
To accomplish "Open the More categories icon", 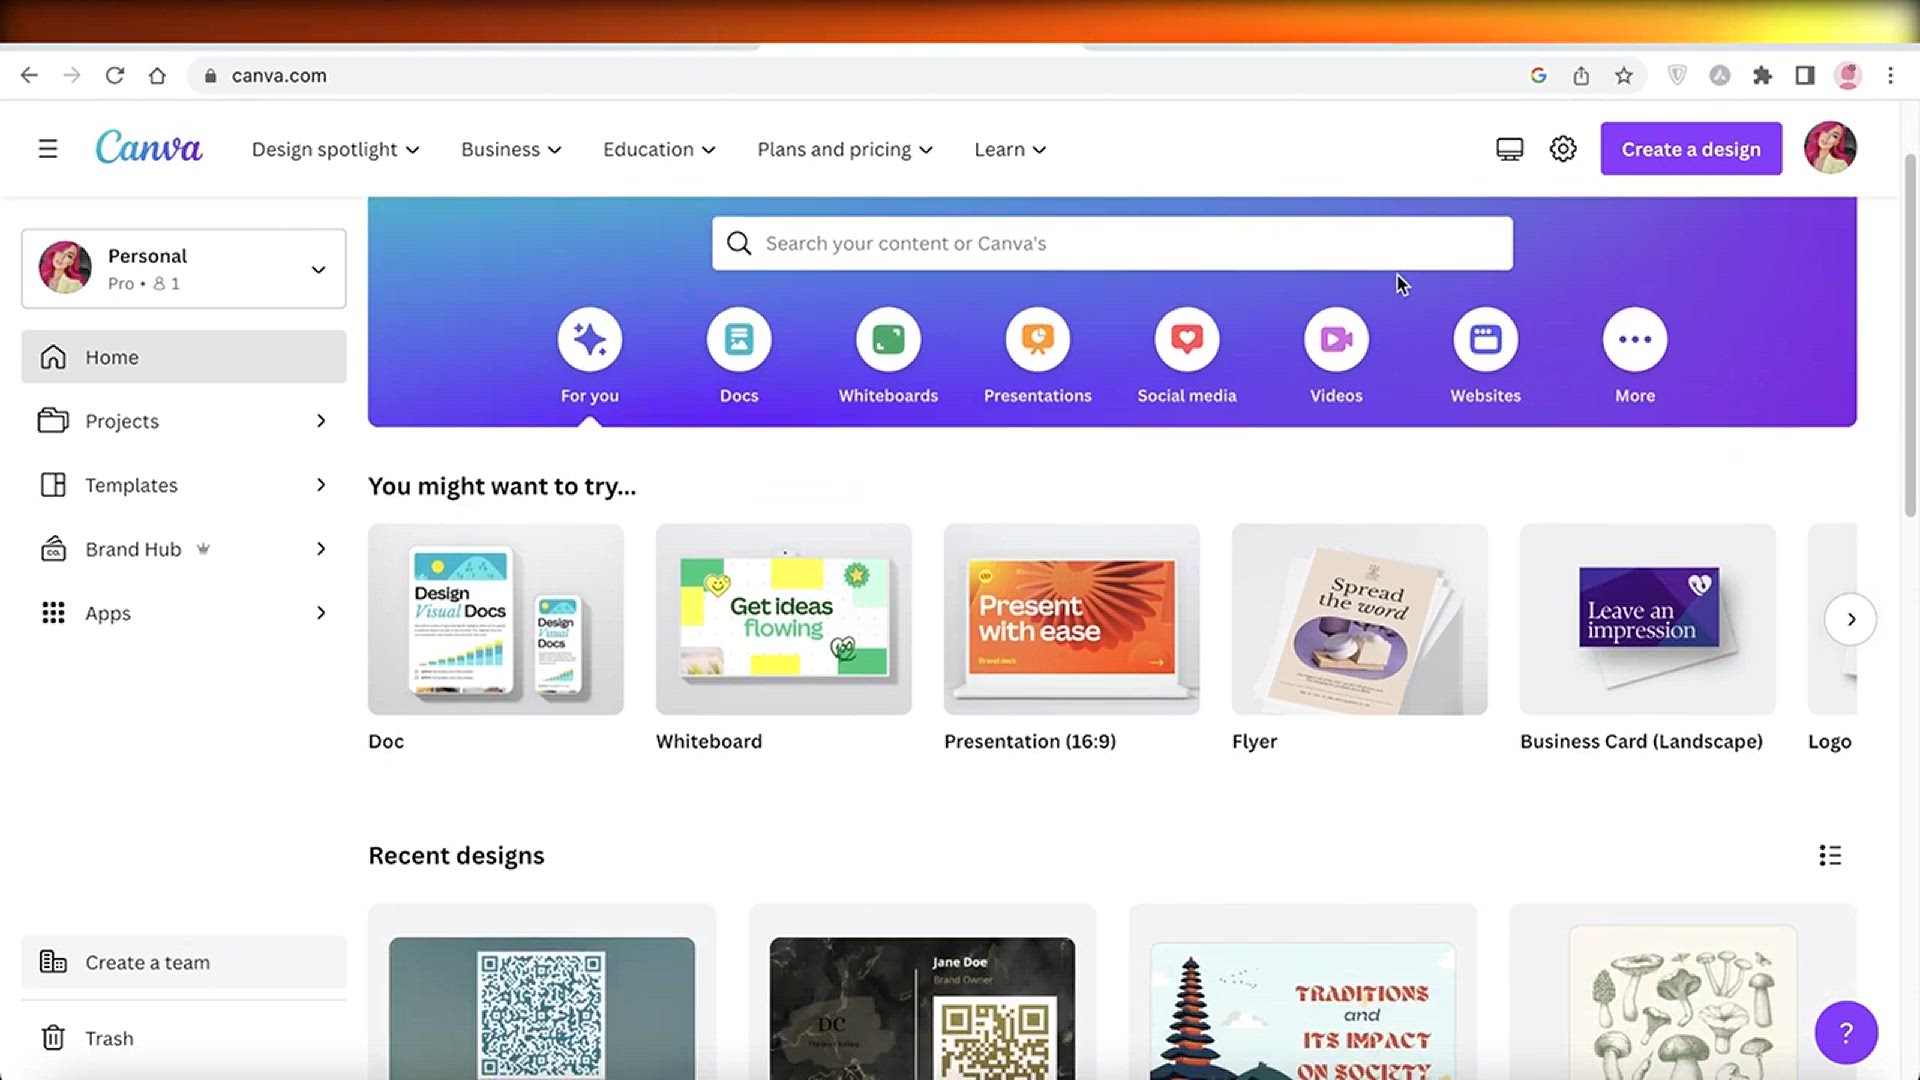I will pyautogui.click(x=1635, y=339).
